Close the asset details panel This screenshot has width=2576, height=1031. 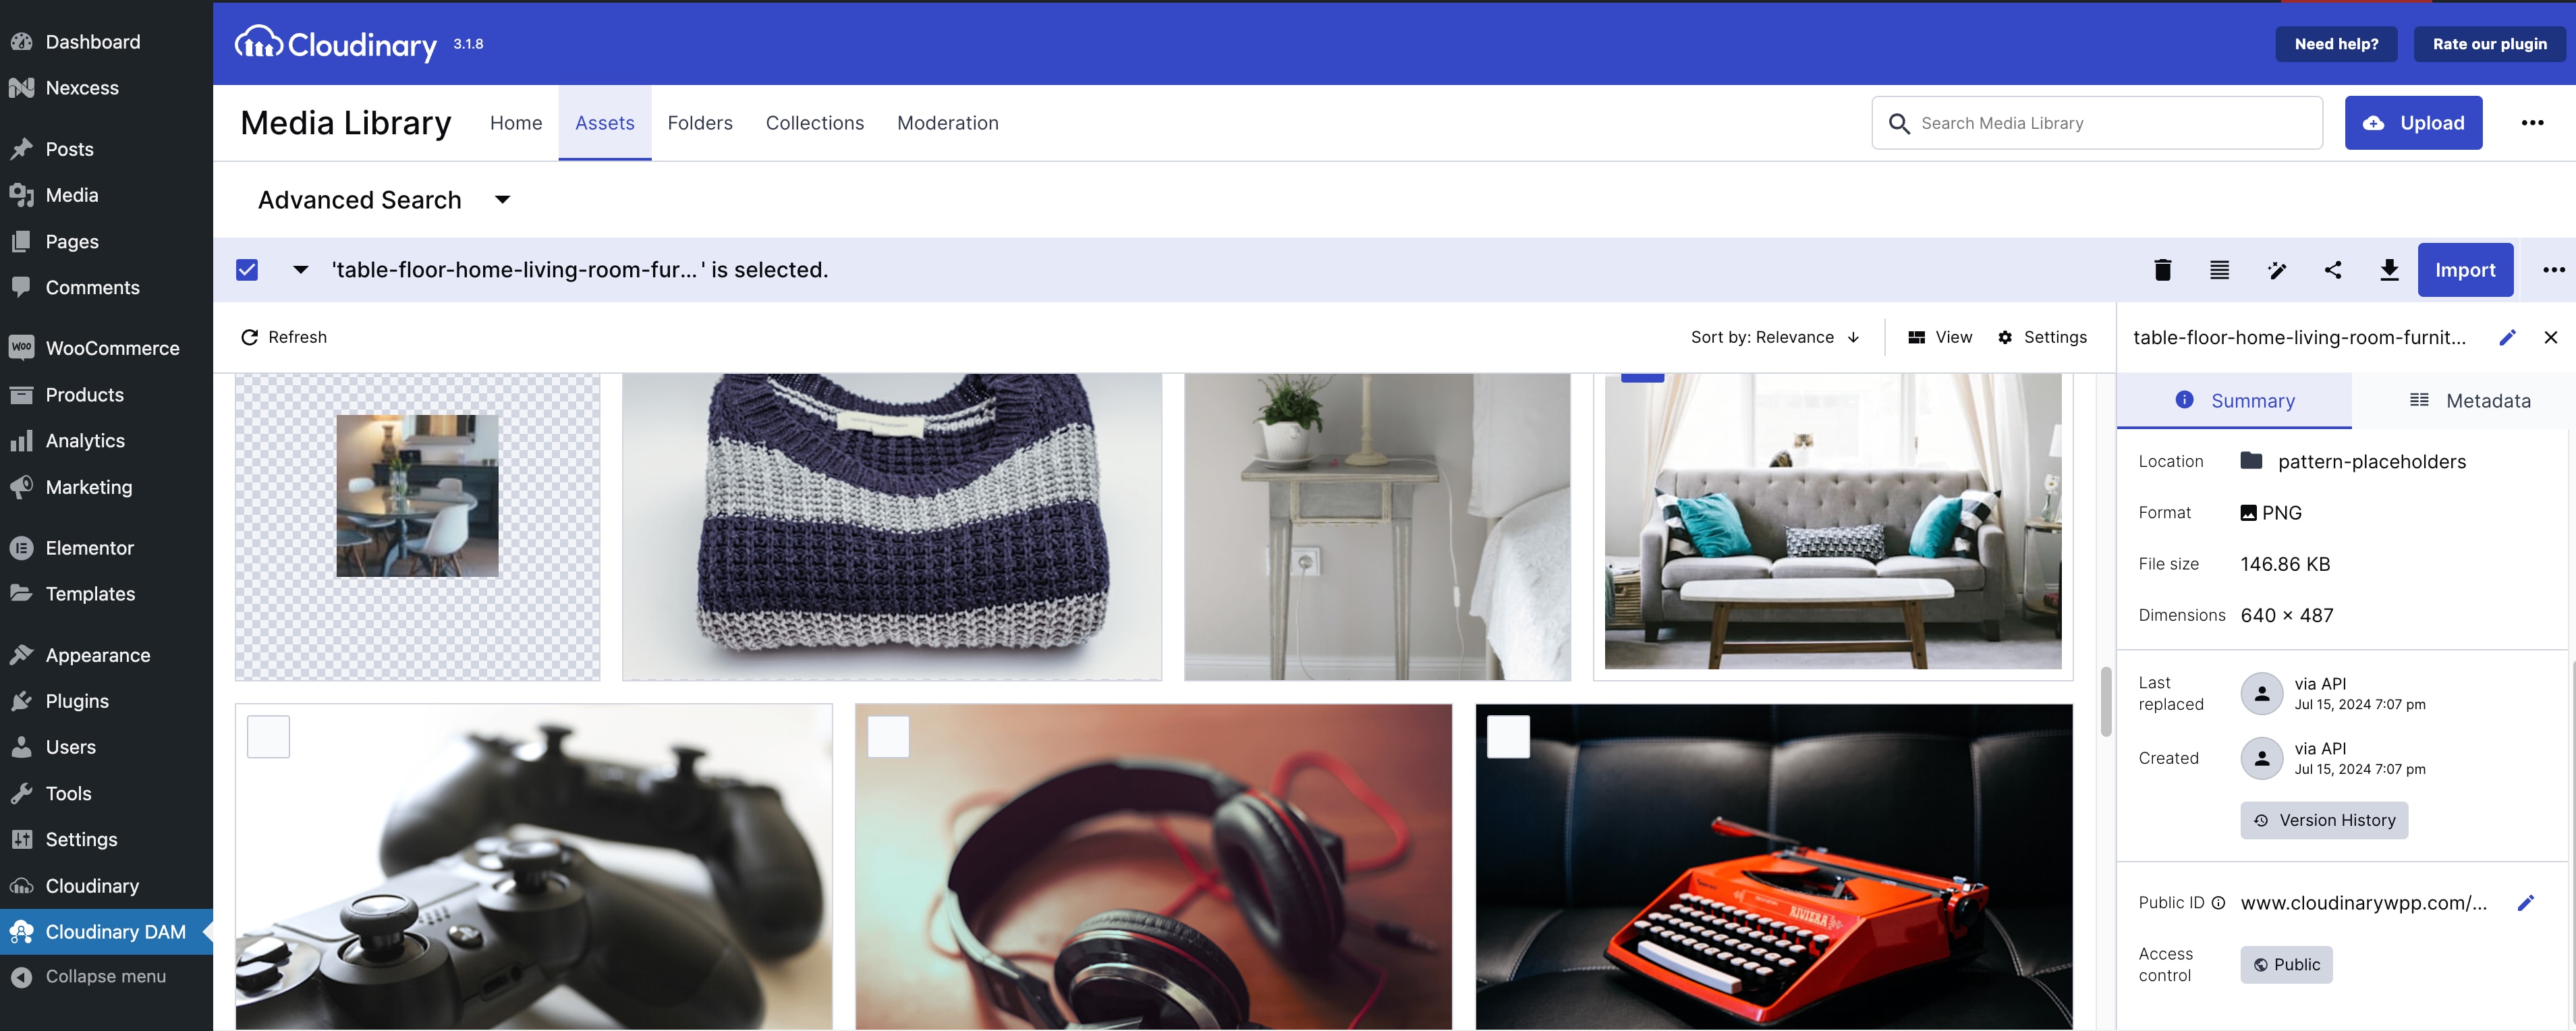(x=2551, y=338)
